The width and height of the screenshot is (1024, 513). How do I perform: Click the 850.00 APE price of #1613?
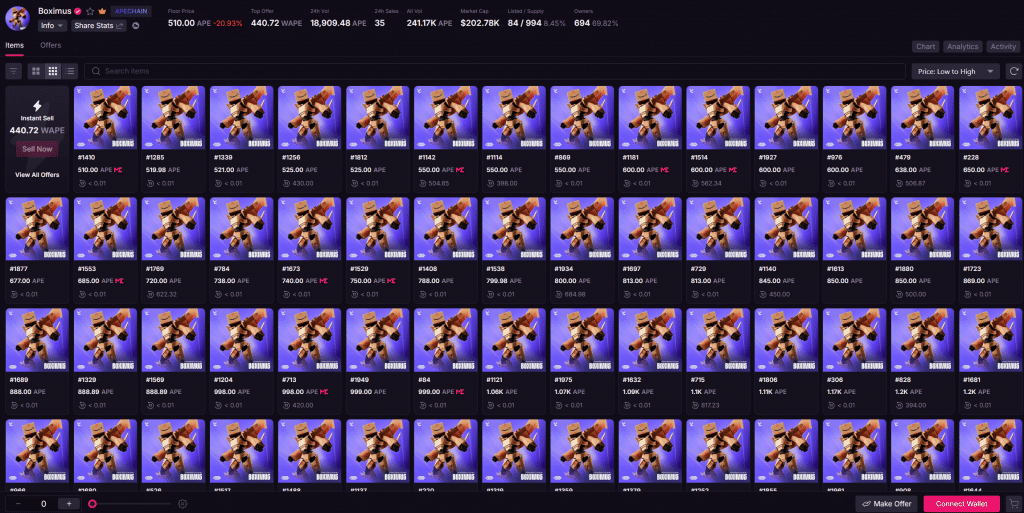coord(842,281)
